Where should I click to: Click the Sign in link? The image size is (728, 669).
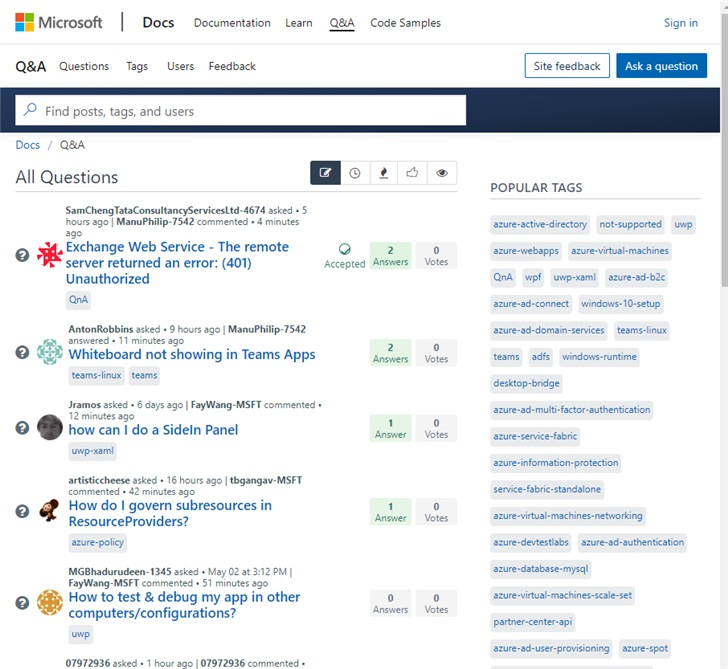(x=681, y=23)
